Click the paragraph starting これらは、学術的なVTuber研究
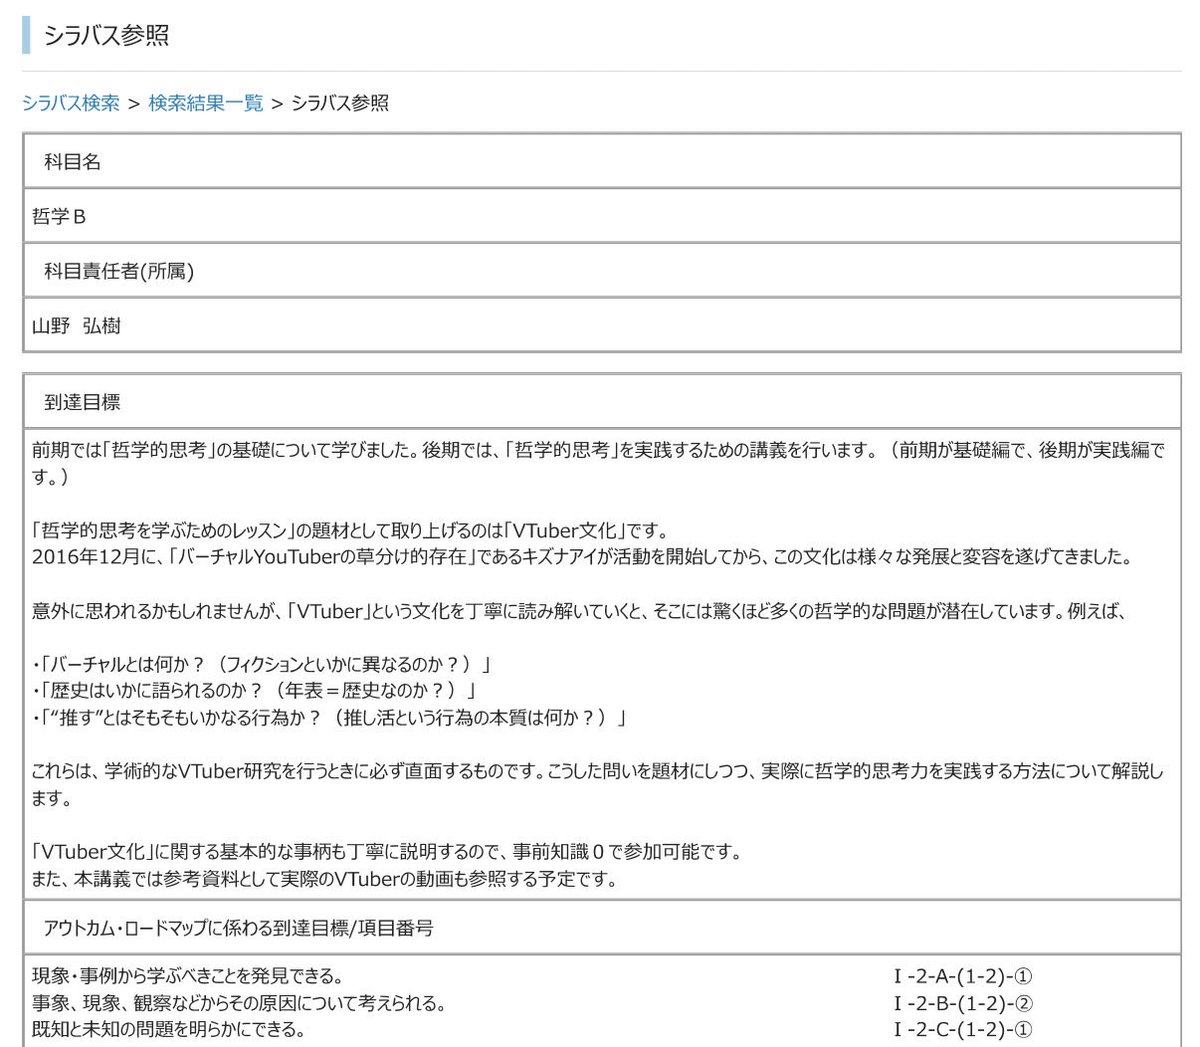Screen dimensions: 1200x1047 [598, 784]
